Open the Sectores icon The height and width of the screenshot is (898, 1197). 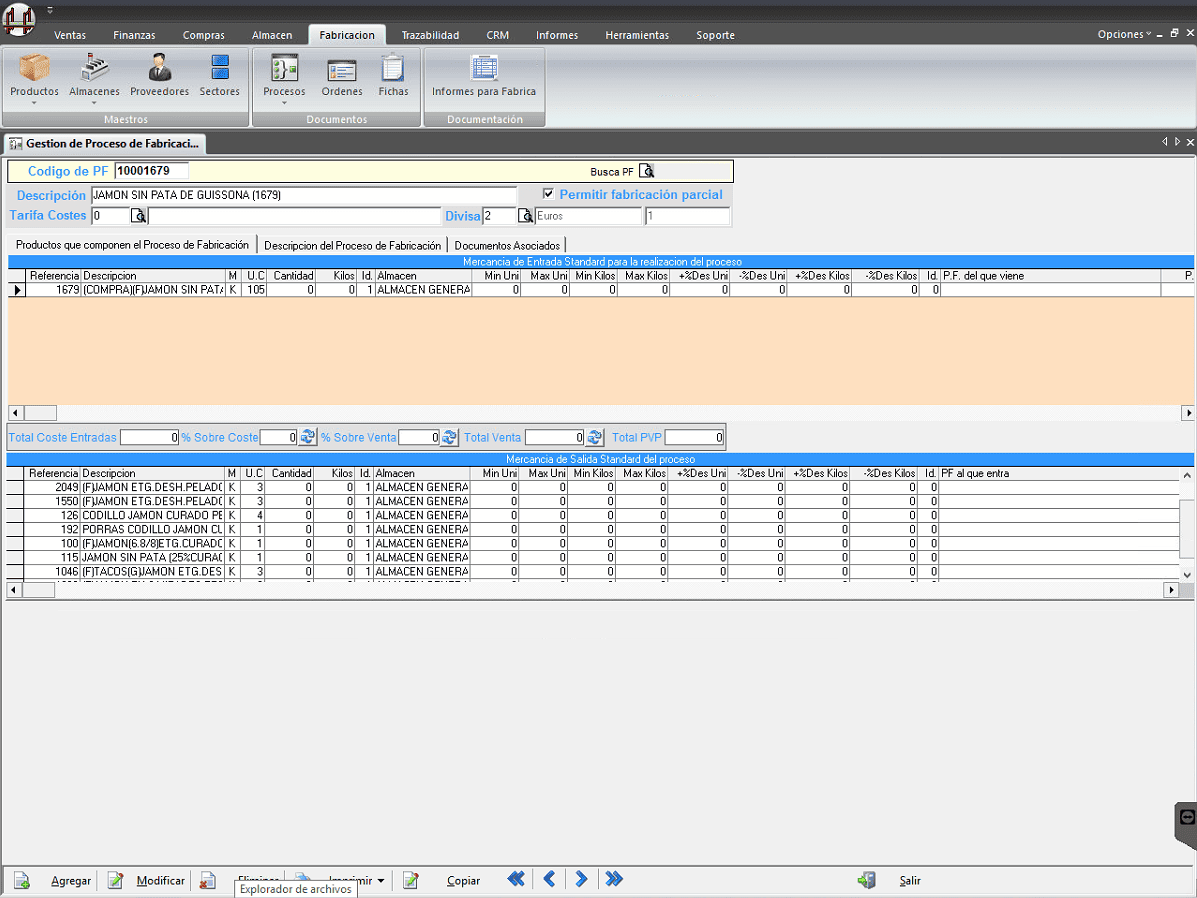click(220, 68)
